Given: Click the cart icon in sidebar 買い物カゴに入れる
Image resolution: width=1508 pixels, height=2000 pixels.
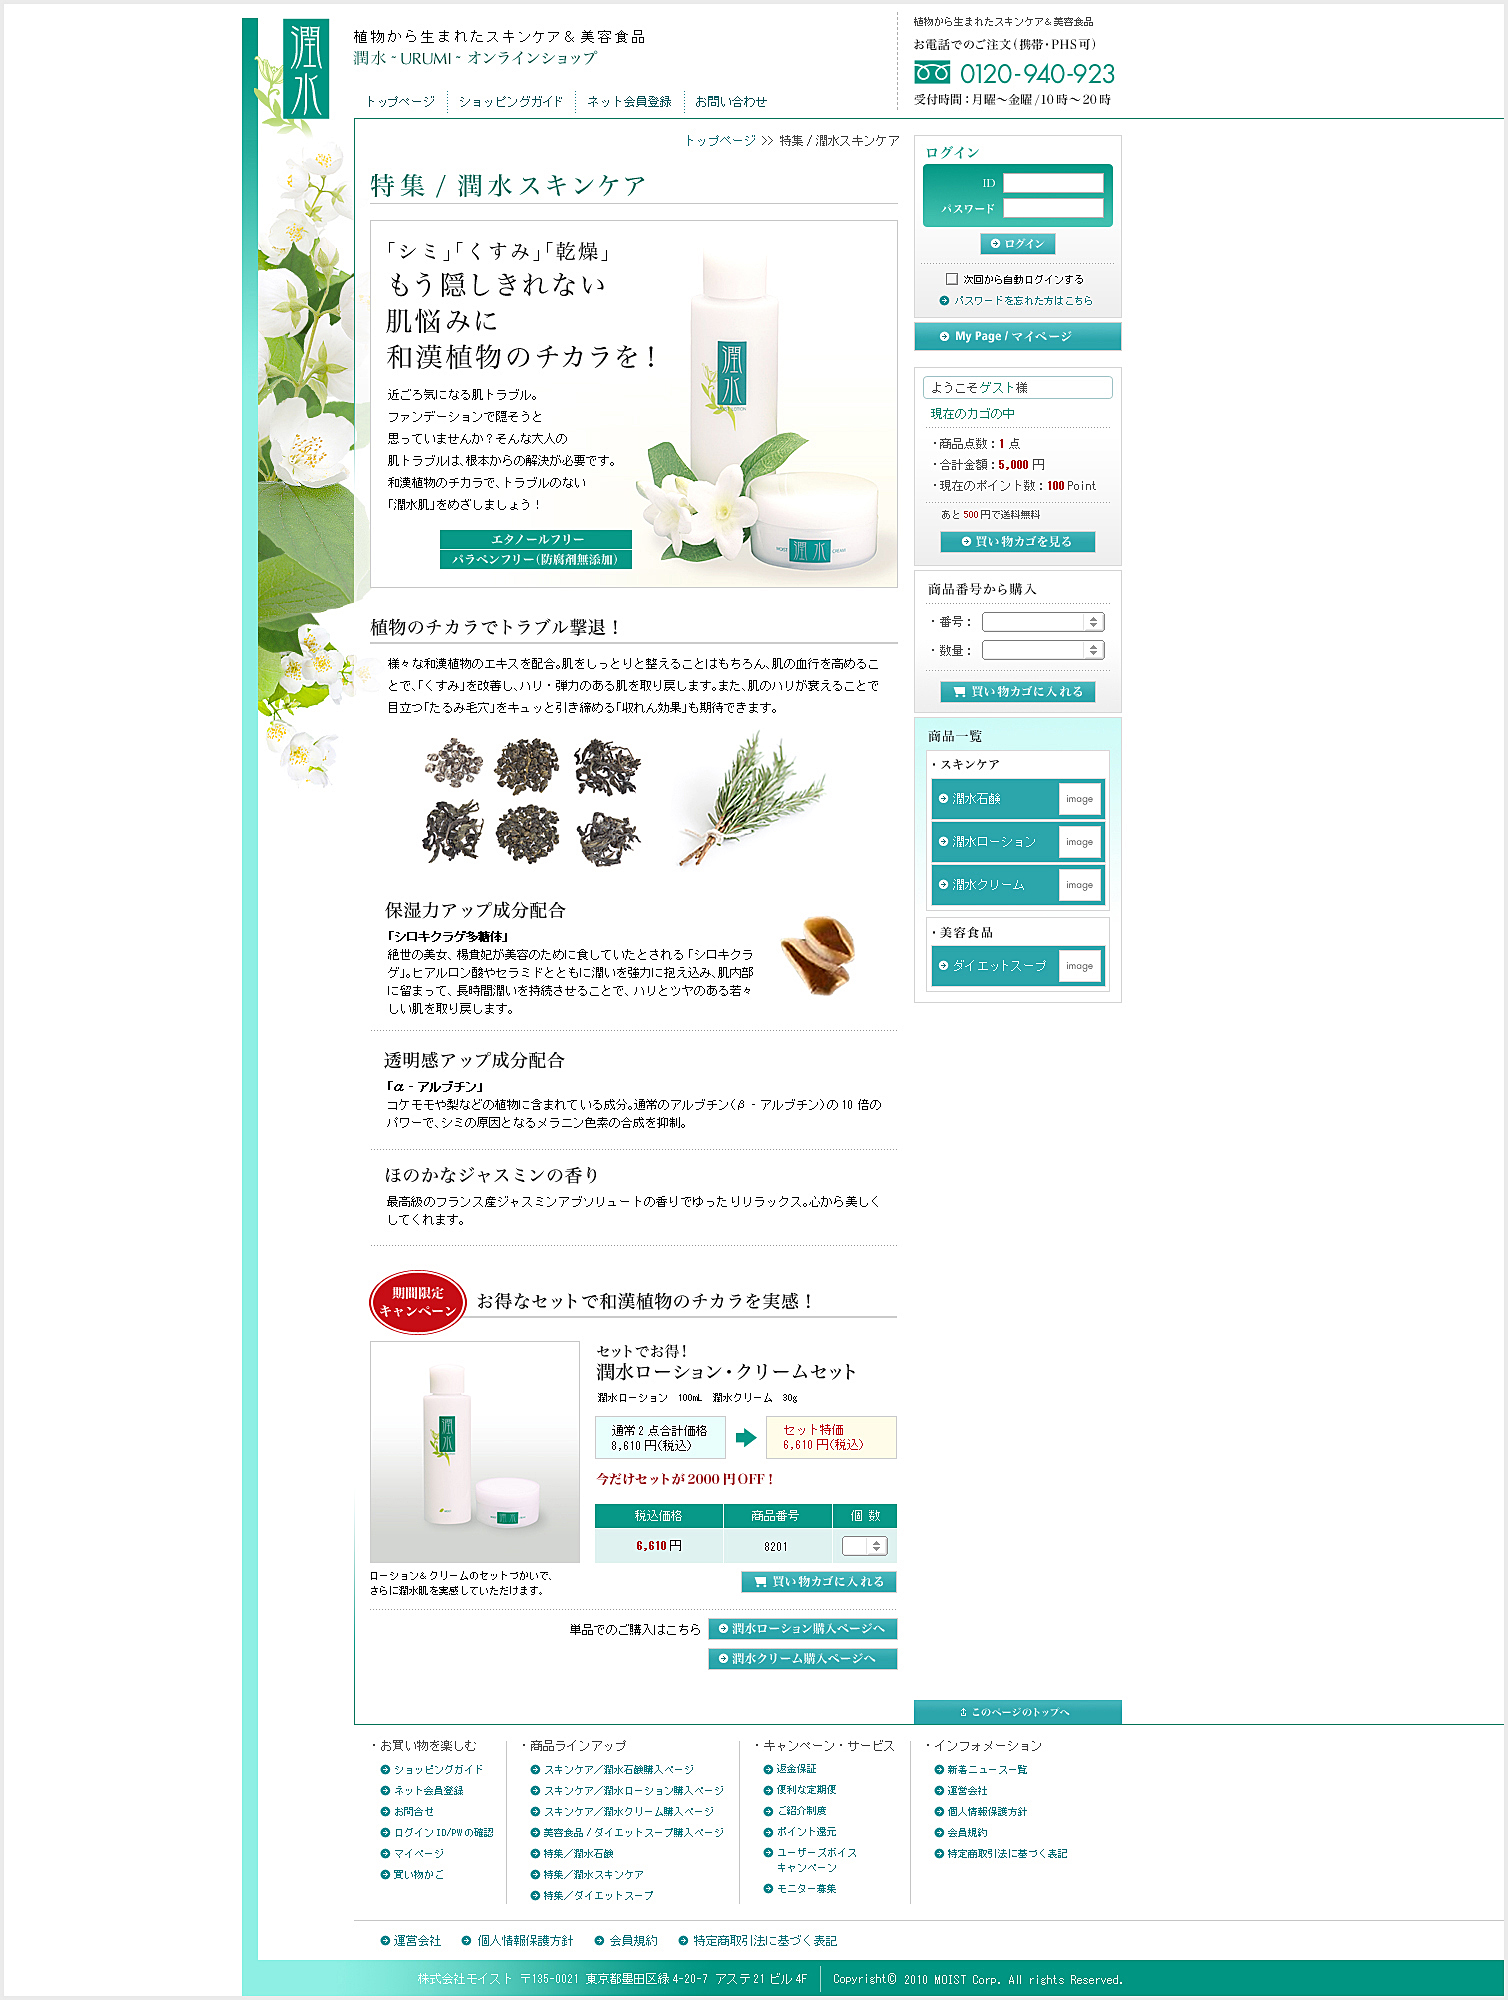Looking at the screenshot, I should pyautogui.click(x=960, y=692).
